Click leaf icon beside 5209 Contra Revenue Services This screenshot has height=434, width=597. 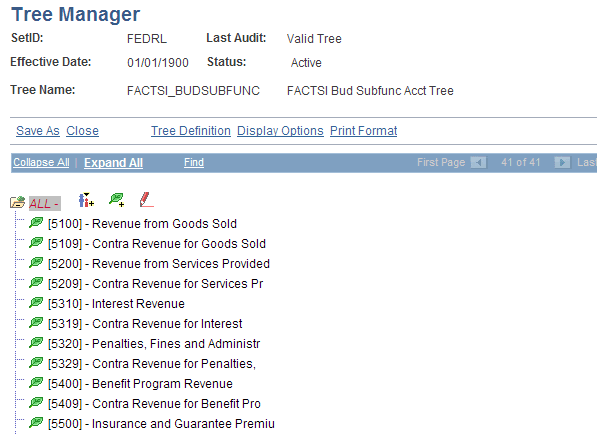(36, 282)
